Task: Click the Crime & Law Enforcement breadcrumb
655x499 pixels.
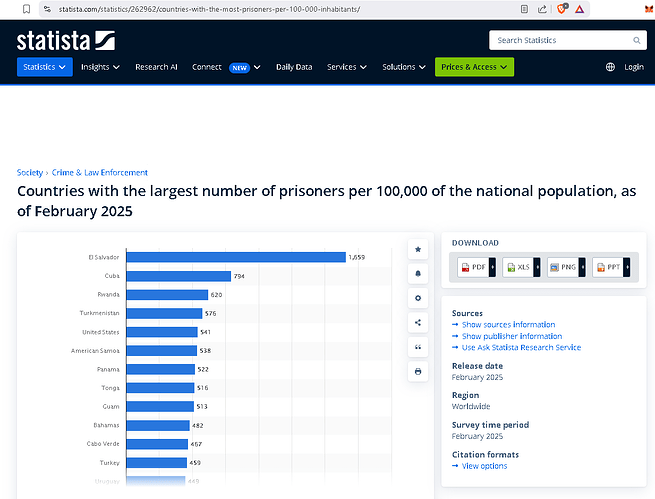Action: [100, 172]
